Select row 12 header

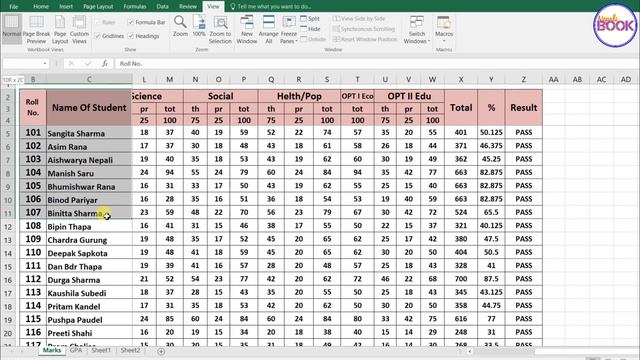[x=8, y=227]
